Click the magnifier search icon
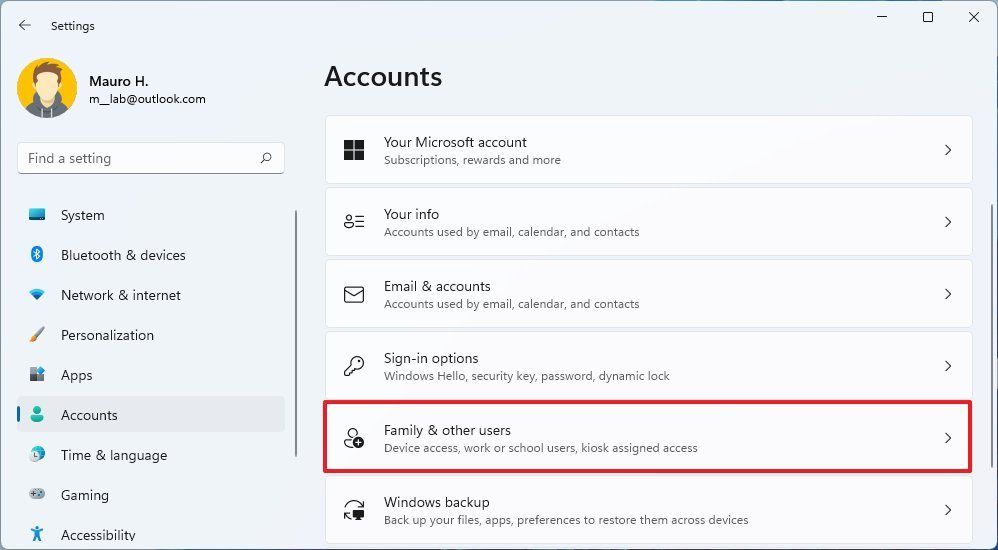Screen dimensions: 998x550 click(266, 158)
